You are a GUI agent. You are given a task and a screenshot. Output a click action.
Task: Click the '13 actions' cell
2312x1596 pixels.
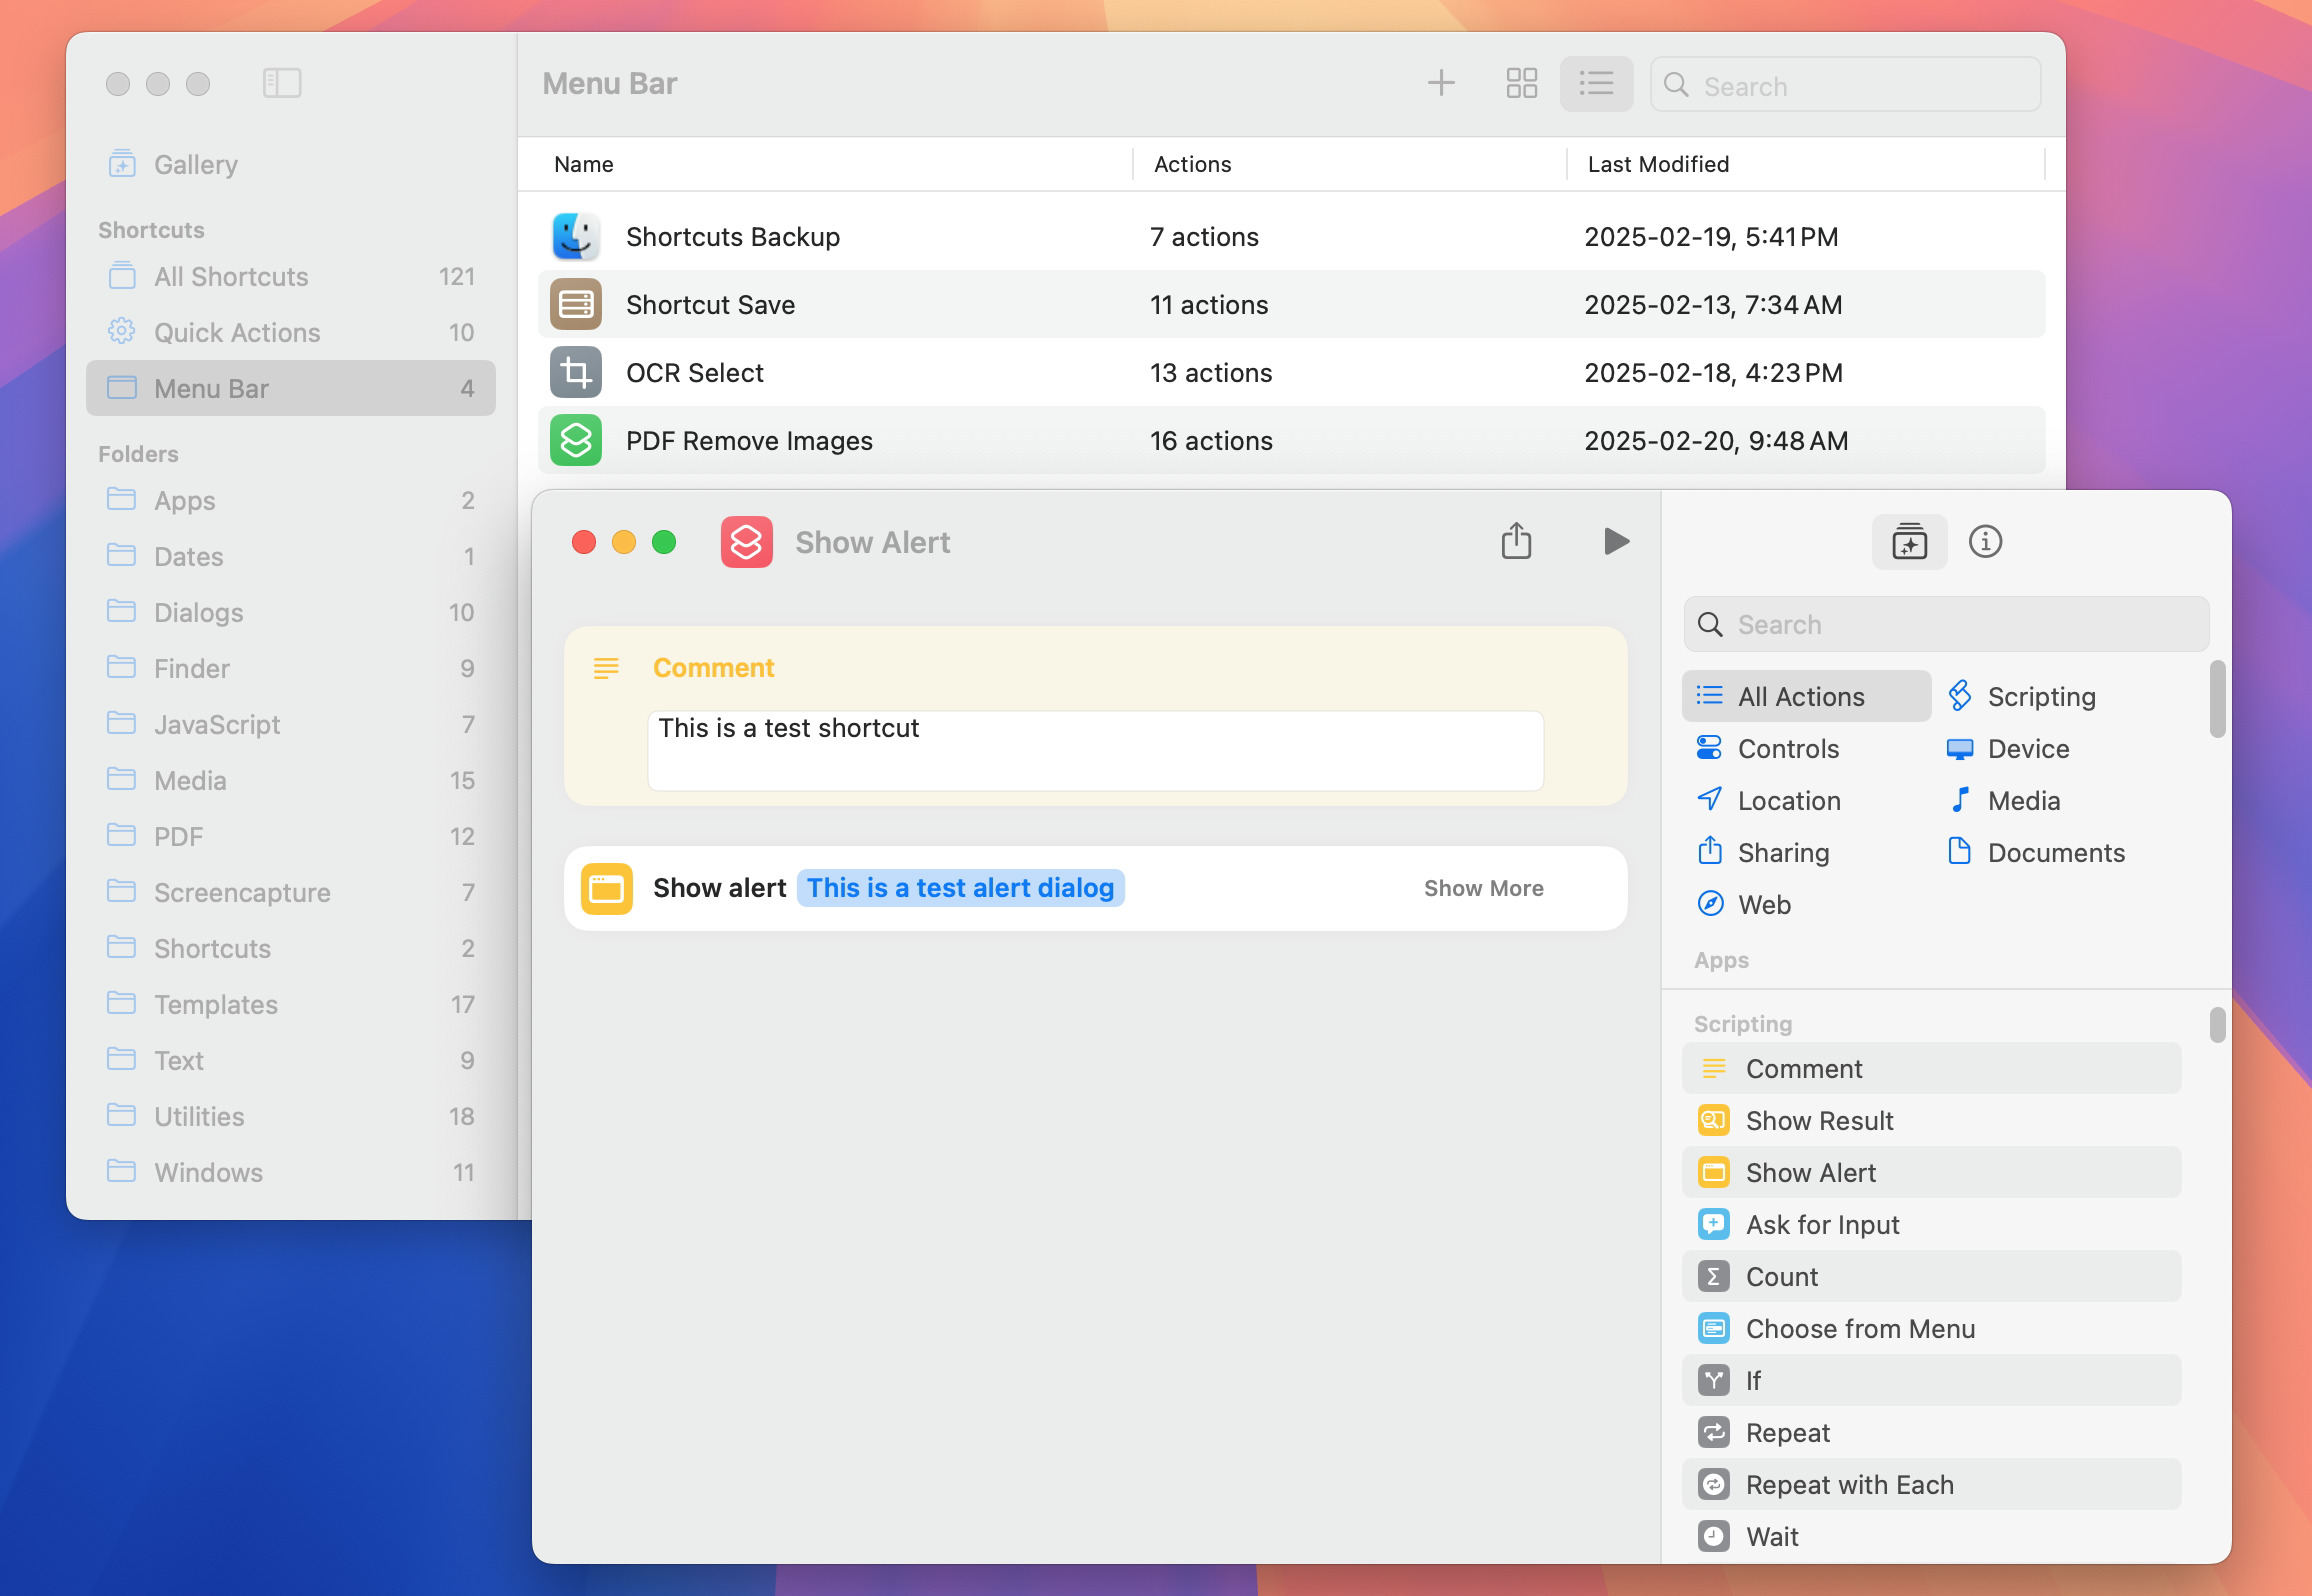1211,372
